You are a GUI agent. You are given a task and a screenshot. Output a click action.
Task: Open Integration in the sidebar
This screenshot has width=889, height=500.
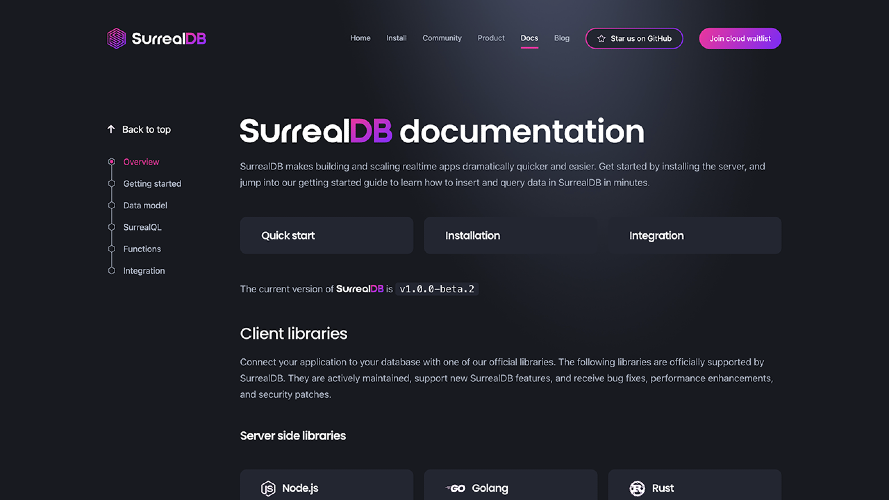coord(144,271)
